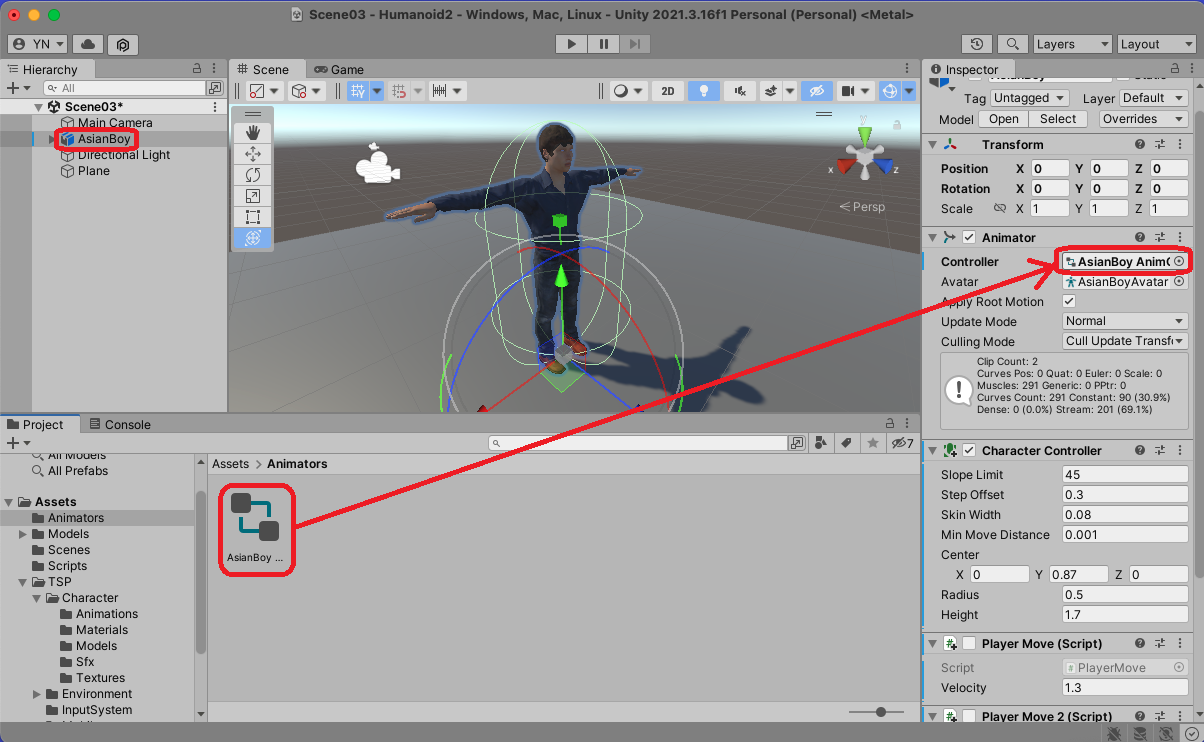
Task: Toggle 2D view mode
Action: (x=668, y=91)
